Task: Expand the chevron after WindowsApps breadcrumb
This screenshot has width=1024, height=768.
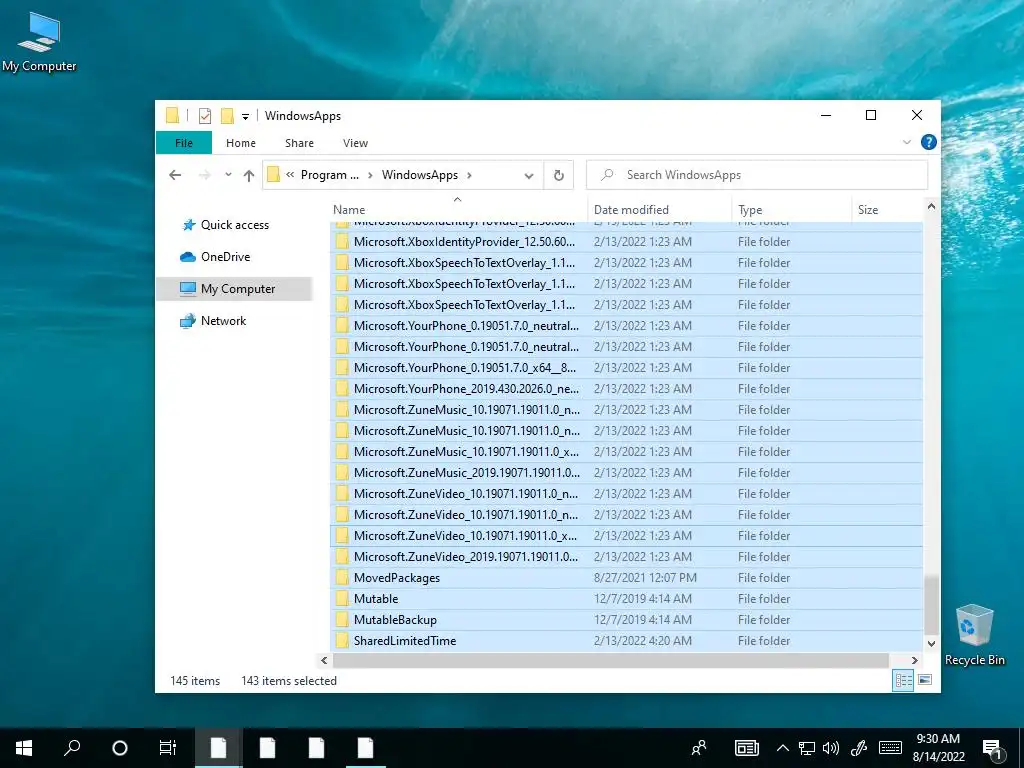Action: 469,175
